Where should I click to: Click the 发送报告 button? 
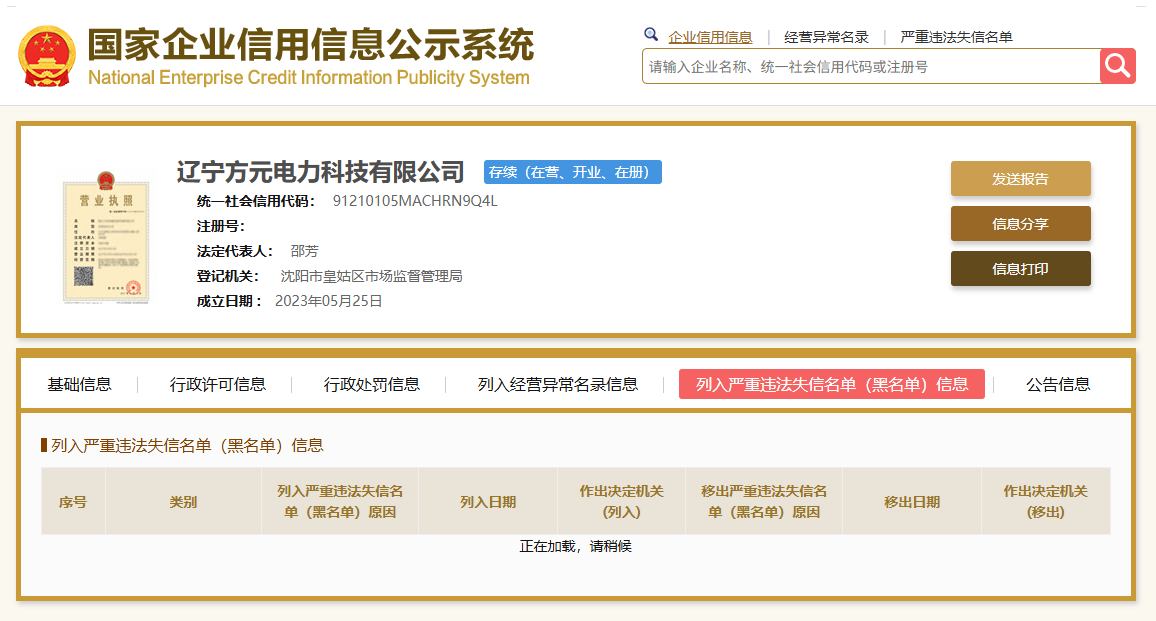pyautogui.click(x=1020, y=178)
